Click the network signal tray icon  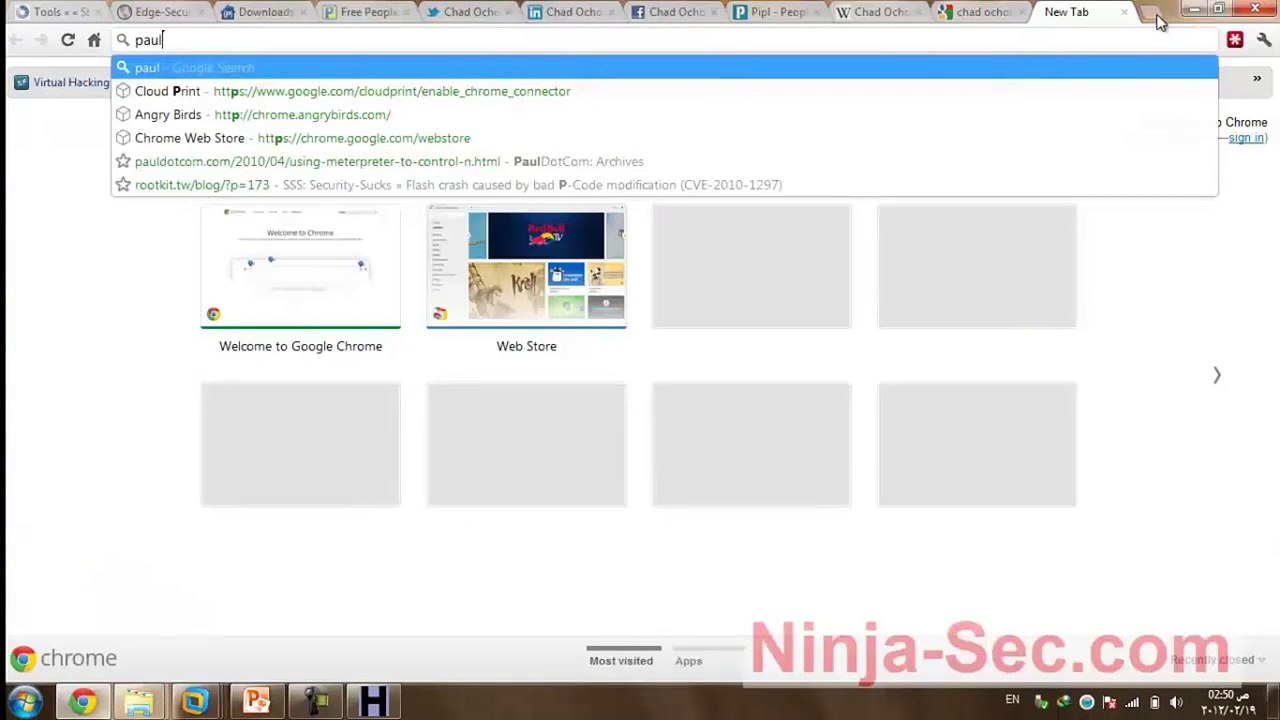tap(1132, 702)
